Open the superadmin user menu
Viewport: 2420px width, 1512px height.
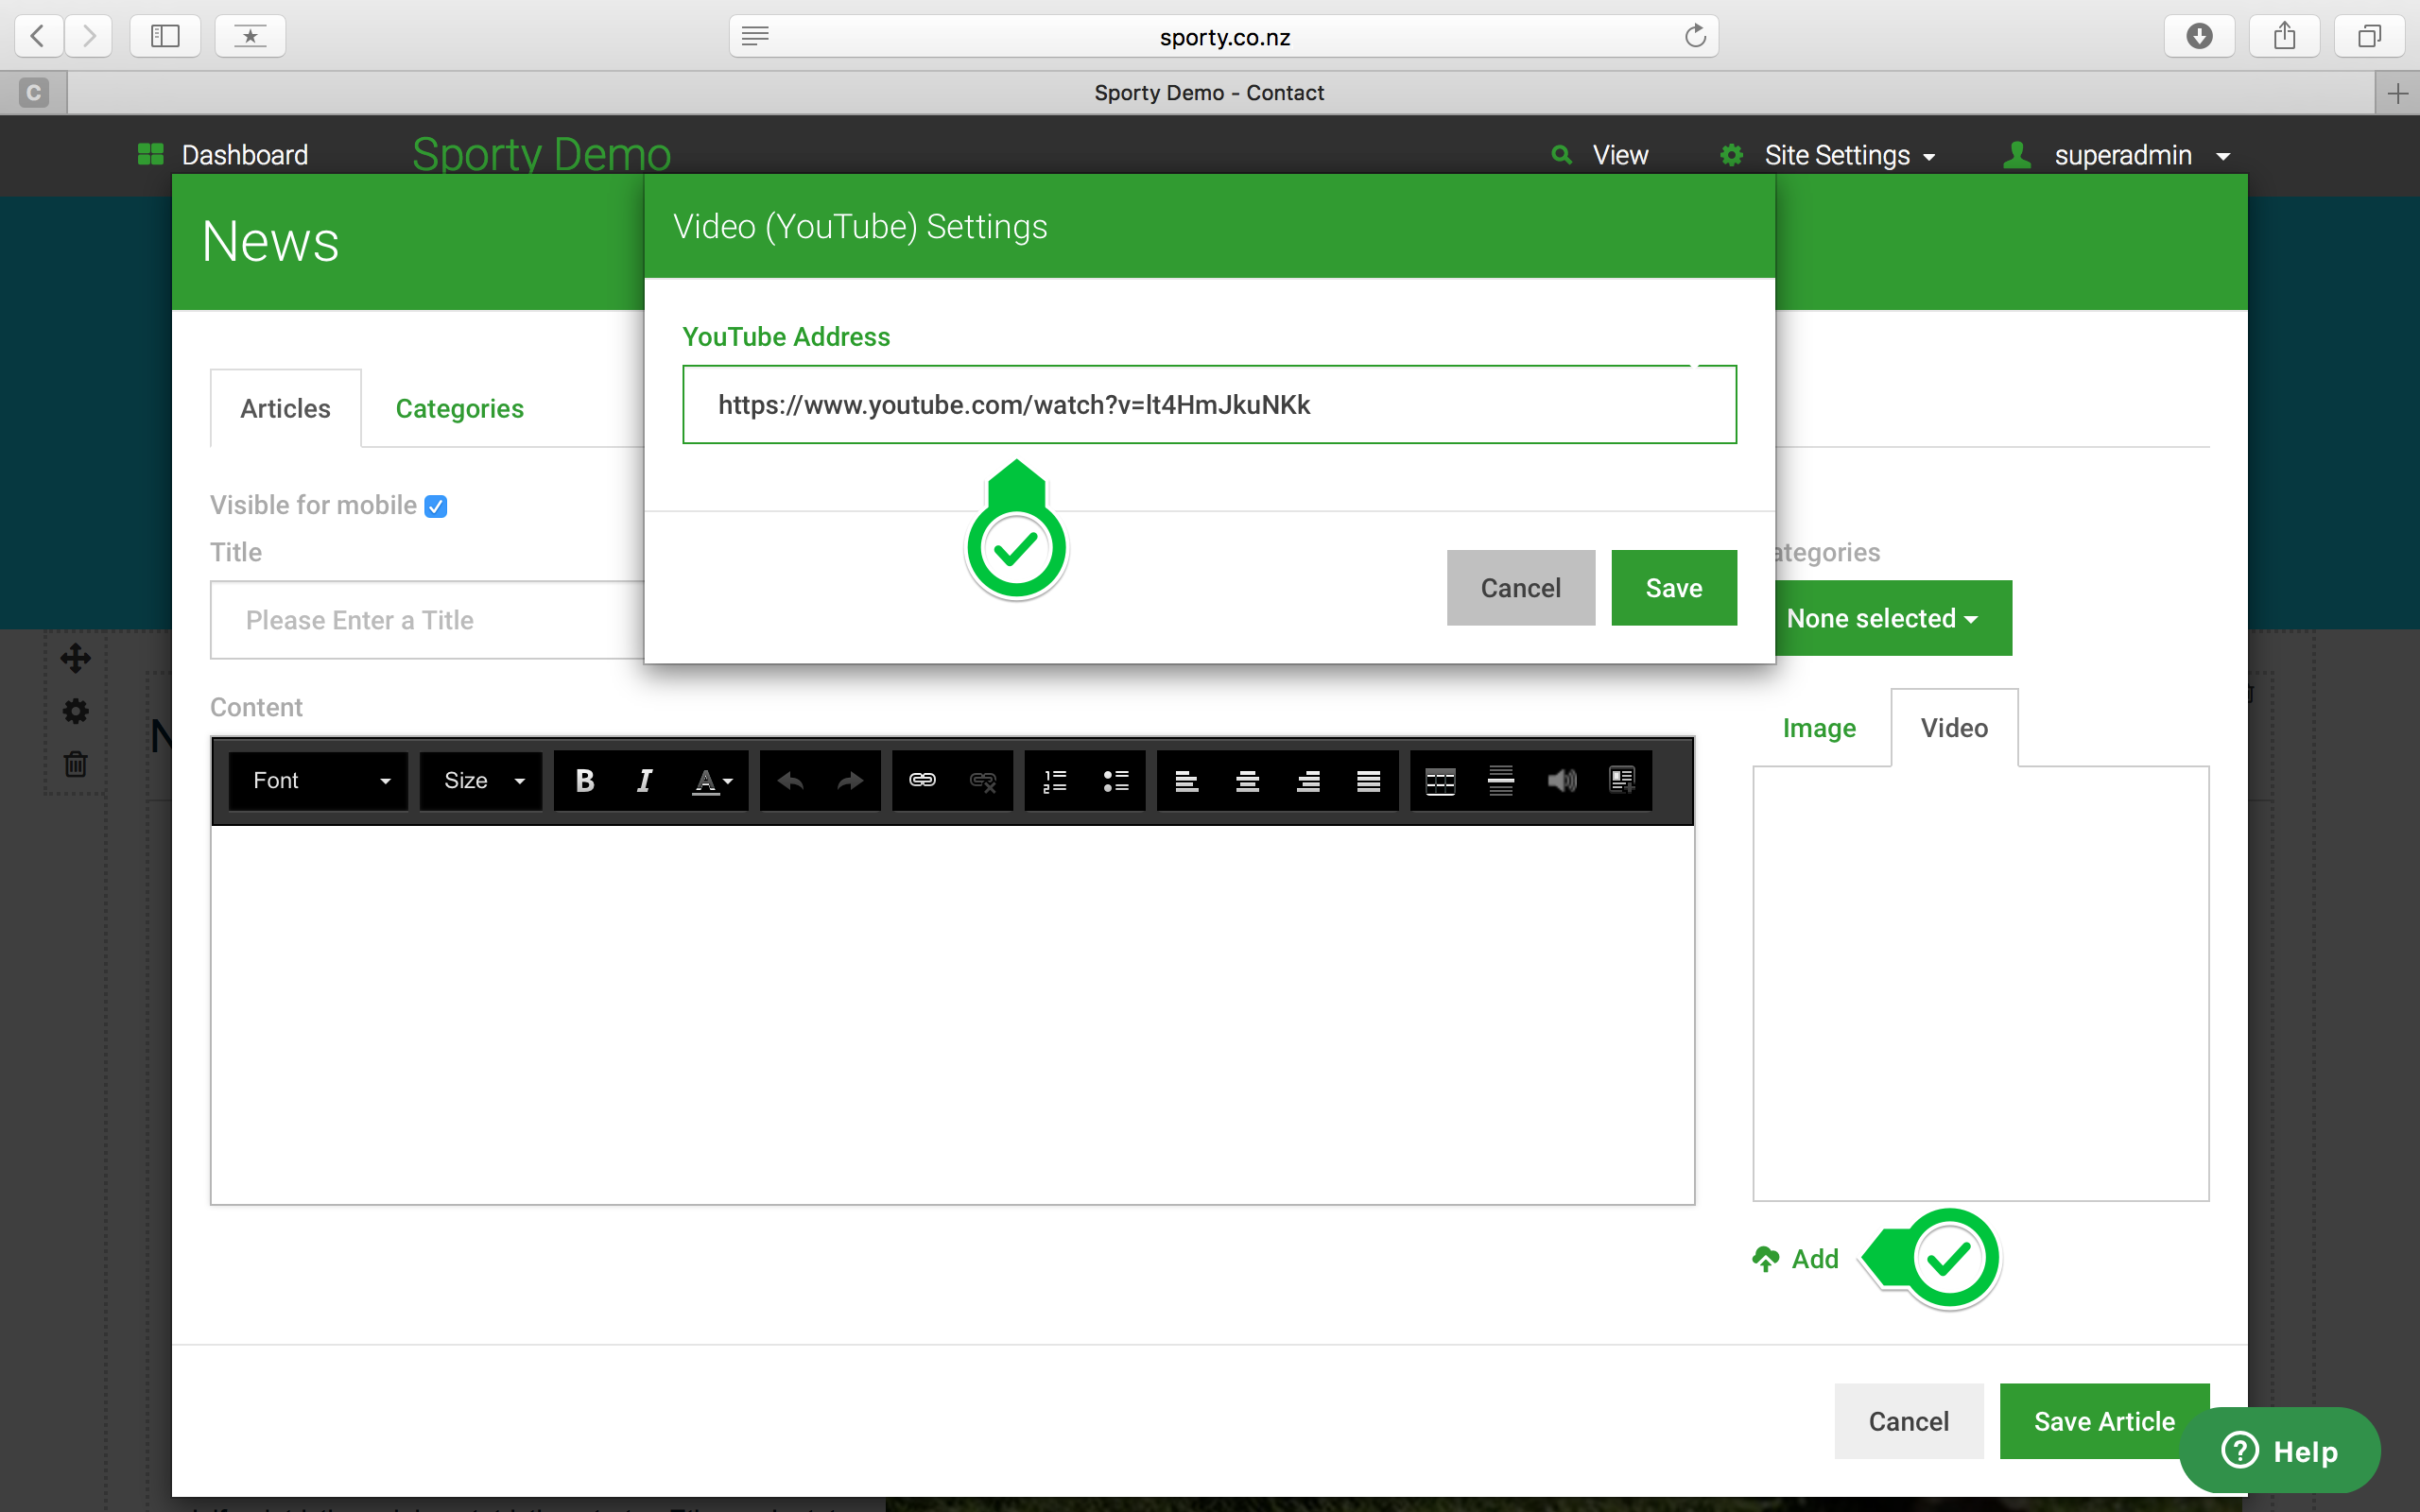pyautogui.click(x=2118, y=155)
